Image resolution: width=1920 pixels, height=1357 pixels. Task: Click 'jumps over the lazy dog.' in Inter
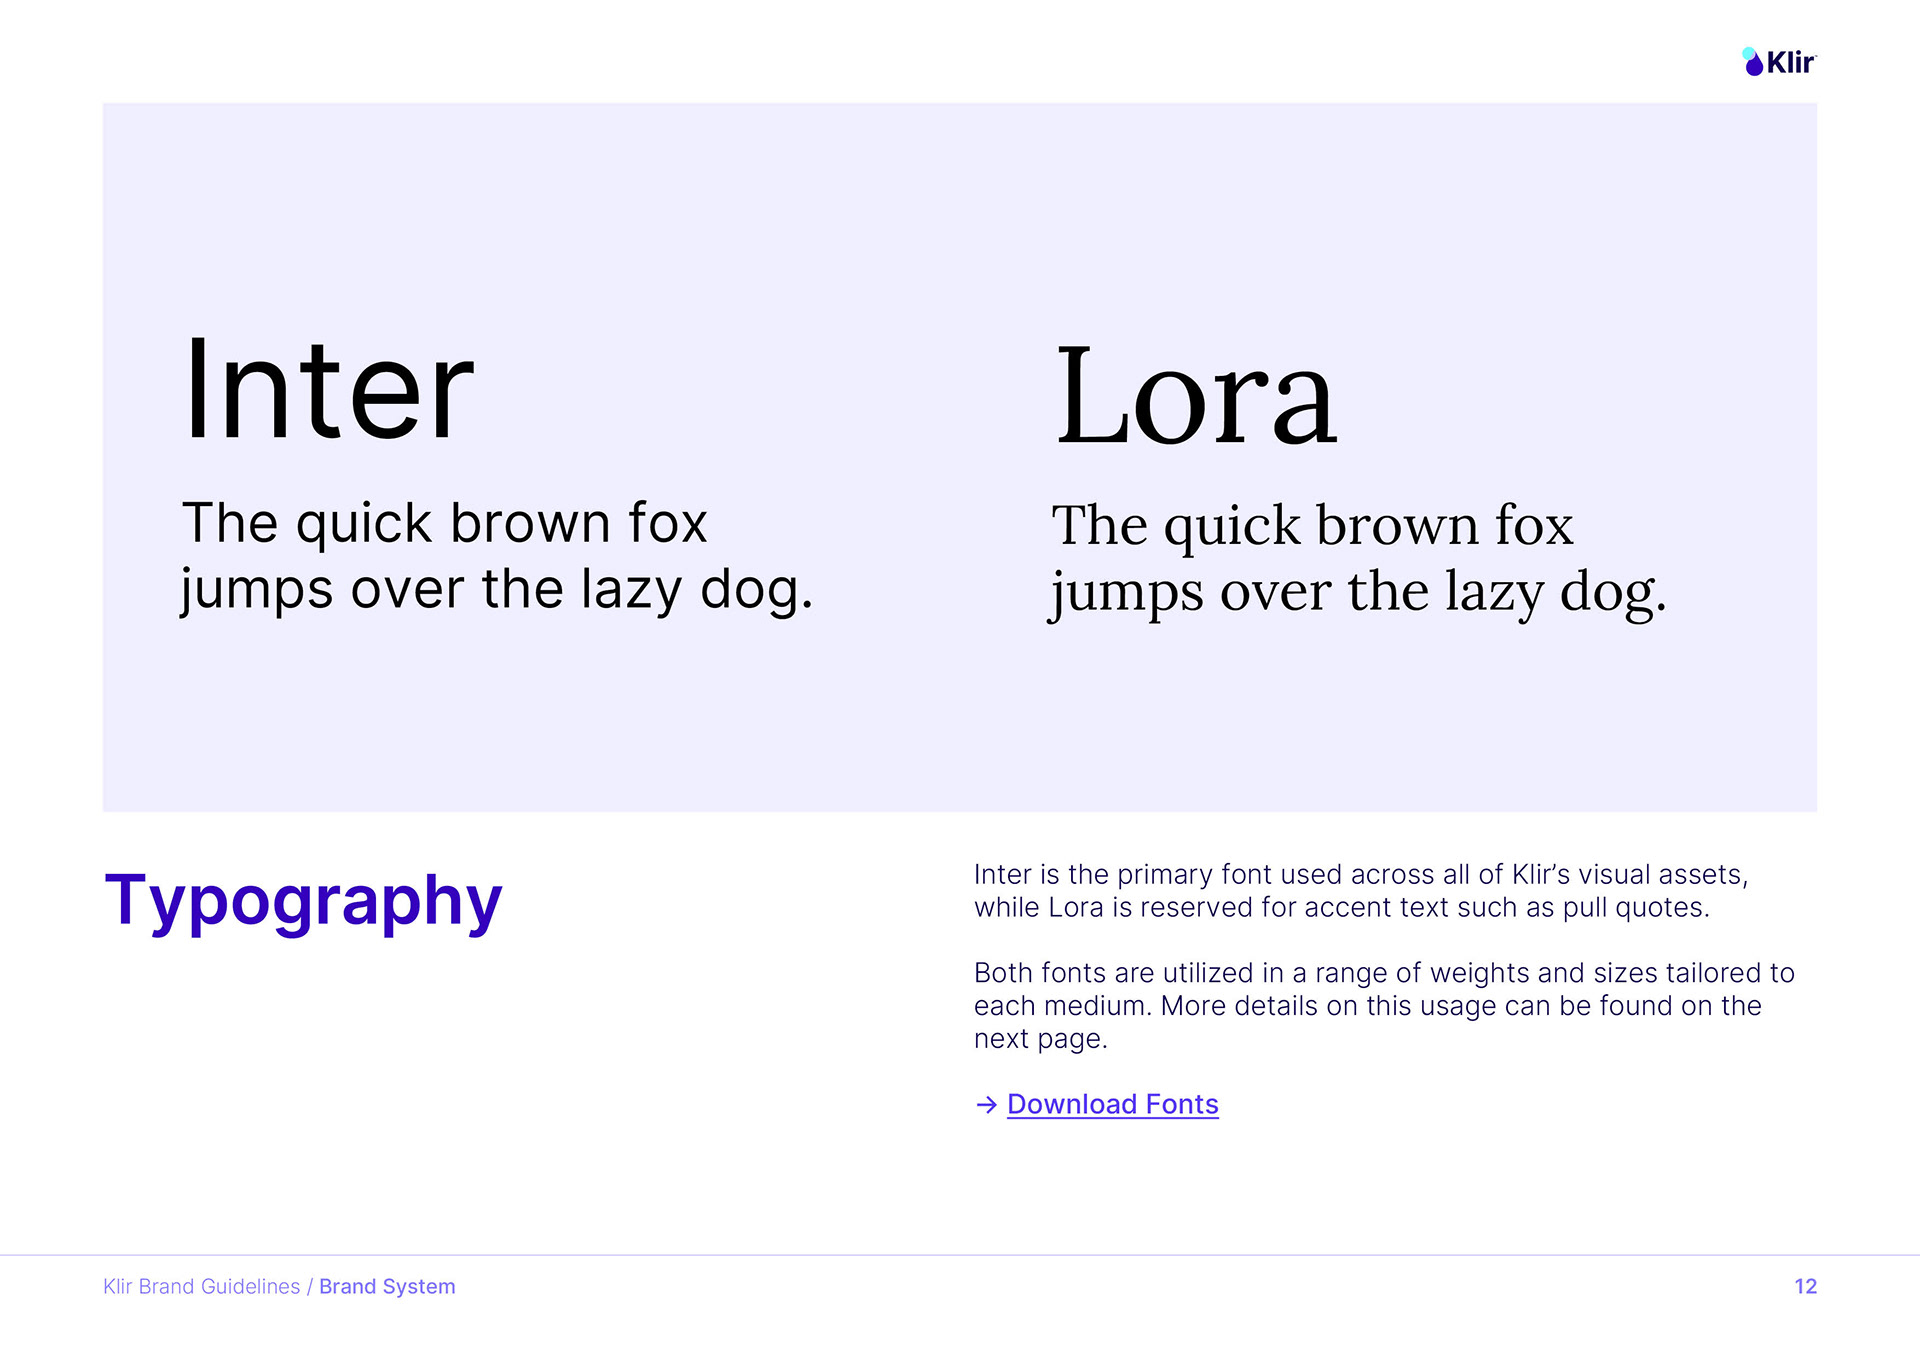(497, 590)
